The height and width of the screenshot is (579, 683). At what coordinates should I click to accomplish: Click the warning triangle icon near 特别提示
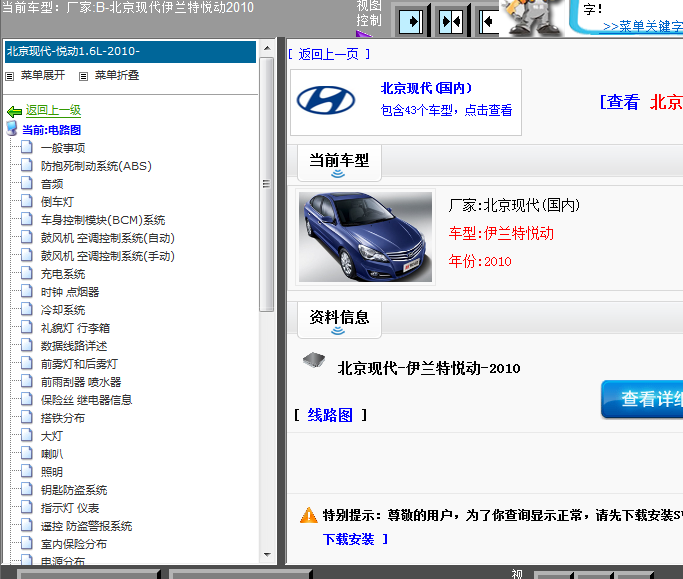pyautogui.click(x=309, y=515)
